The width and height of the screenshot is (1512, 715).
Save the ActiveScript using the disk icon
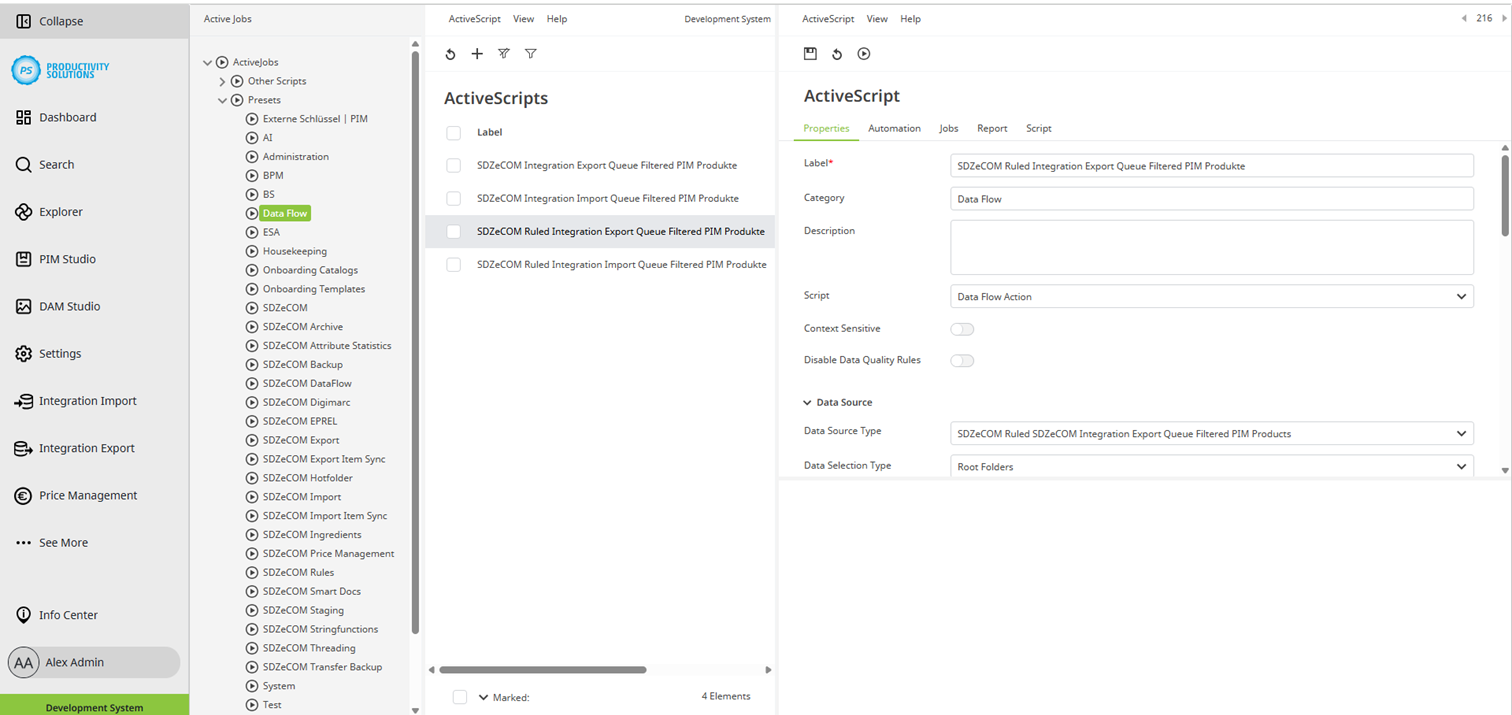click(810, 53)
